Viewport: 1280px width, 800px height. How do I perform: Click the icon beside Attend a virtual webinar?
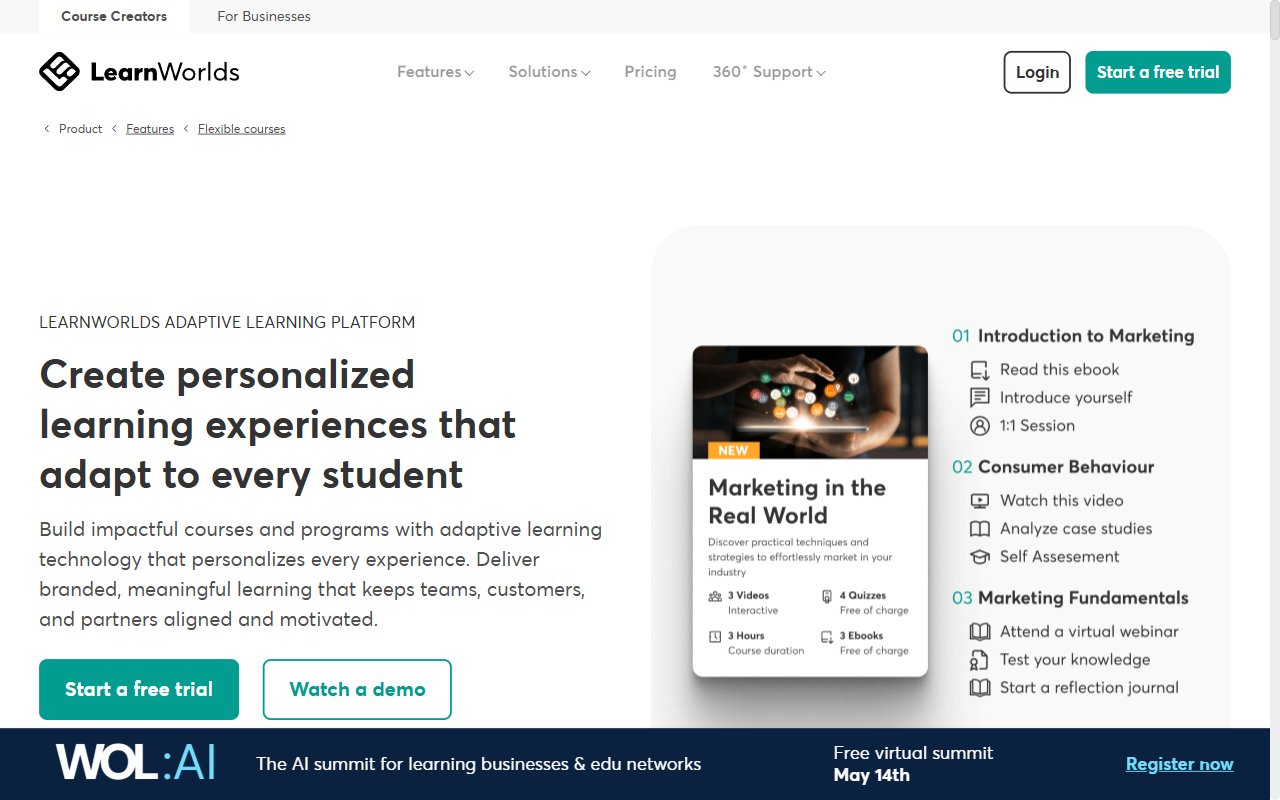pyautogui.click(x=980, y=632)
